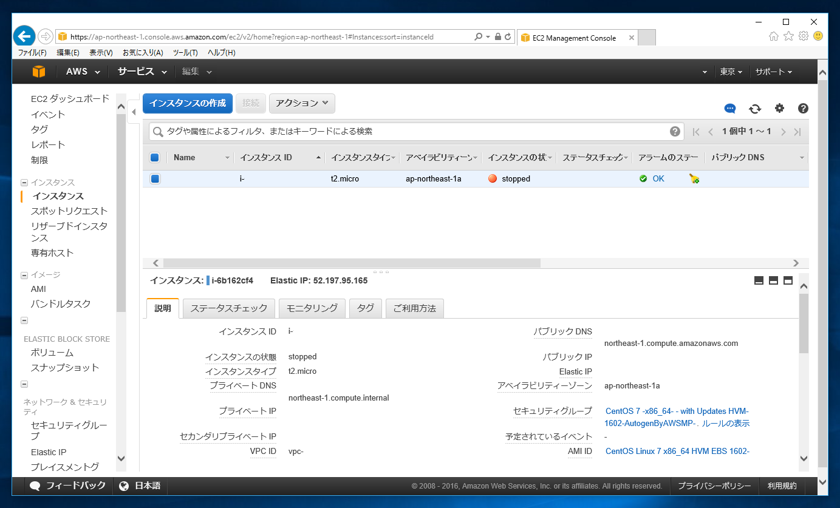Click the browser home icon
This screenshot has height=508, width=840.
tap(773, 36)
